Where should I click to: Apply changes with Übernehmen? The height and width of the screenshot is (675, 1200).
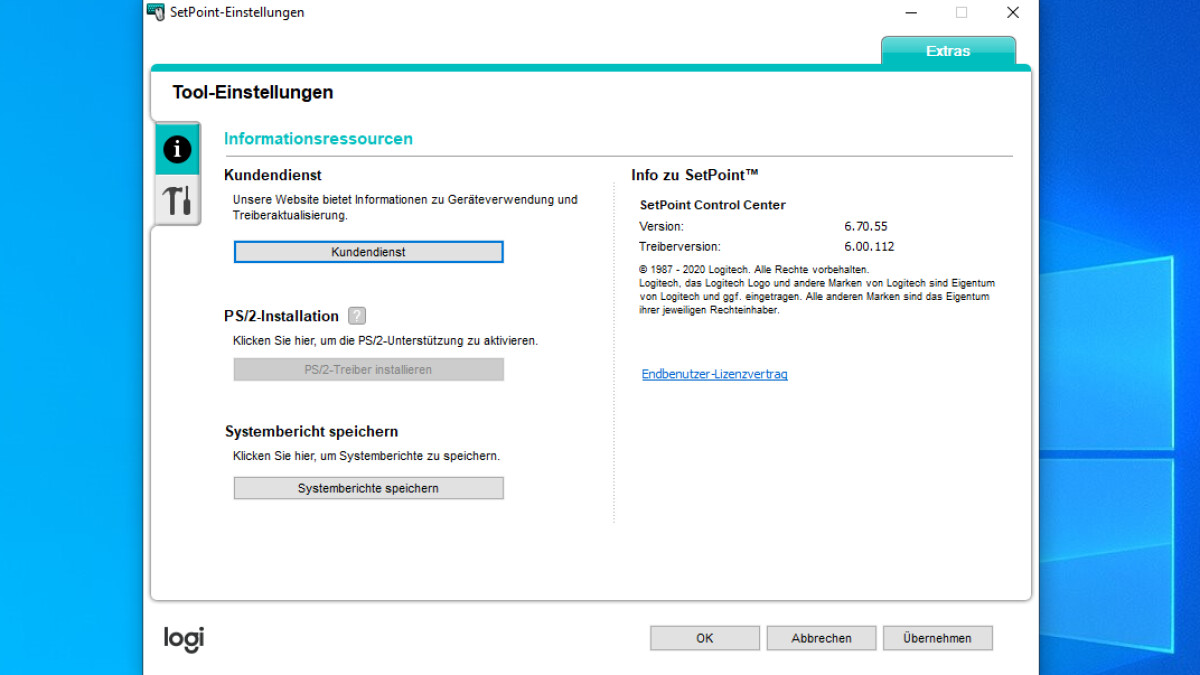[938, 638]
